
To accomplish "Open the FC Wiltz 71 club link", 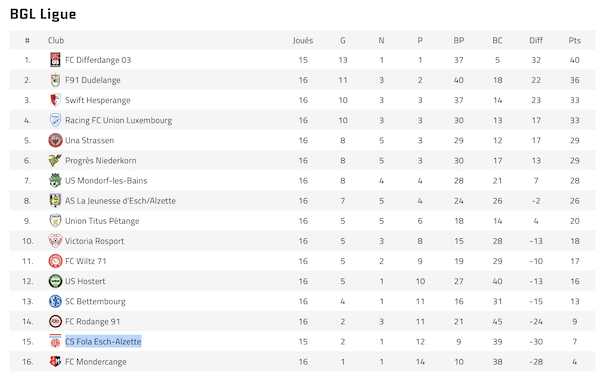I will [x=86, y=261].
